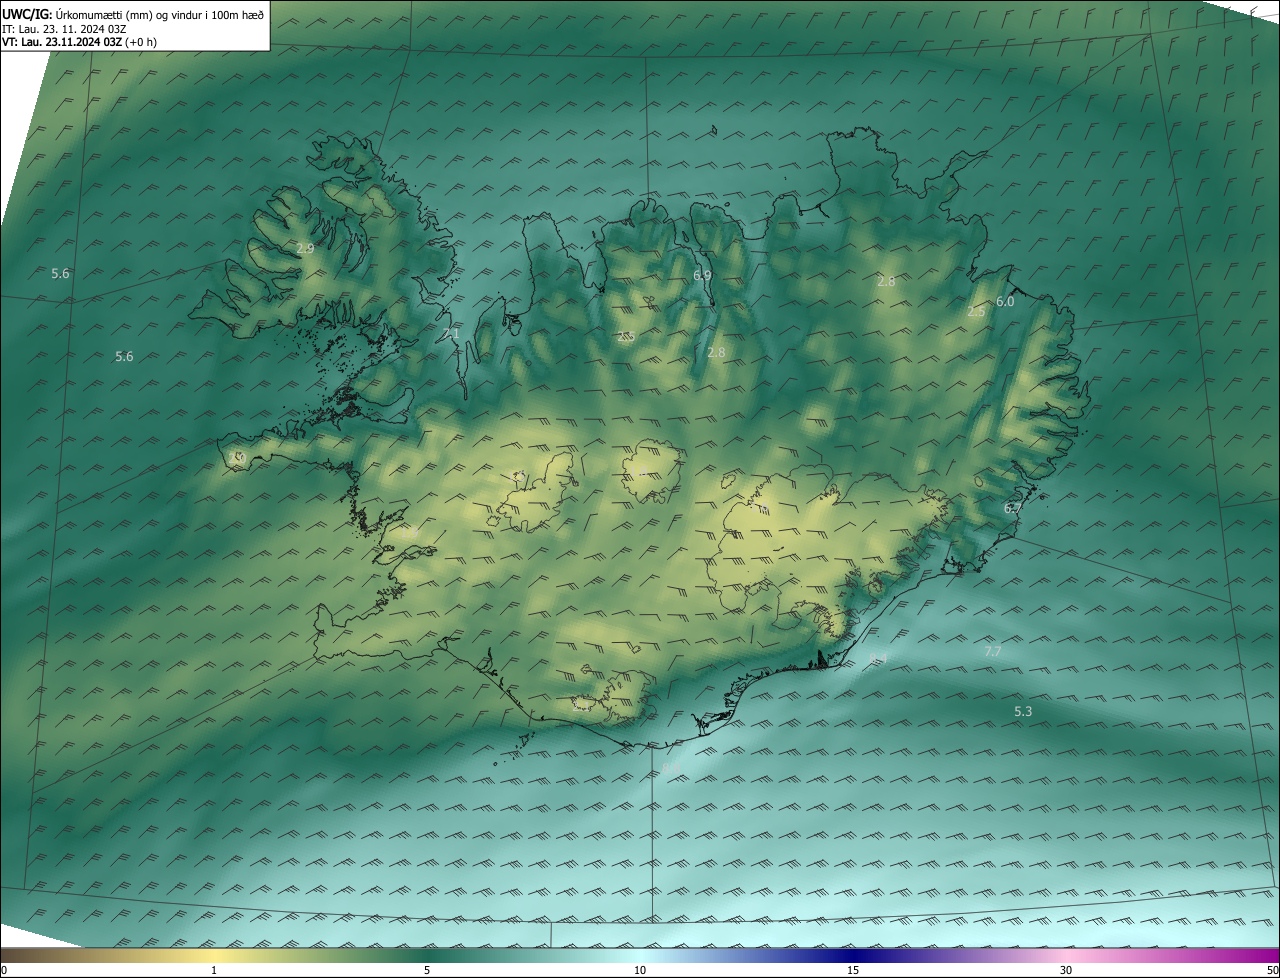Click the UWC/IG Úrkomumætti title text
Screen dimensions: 1280x978
coord(133,13)
